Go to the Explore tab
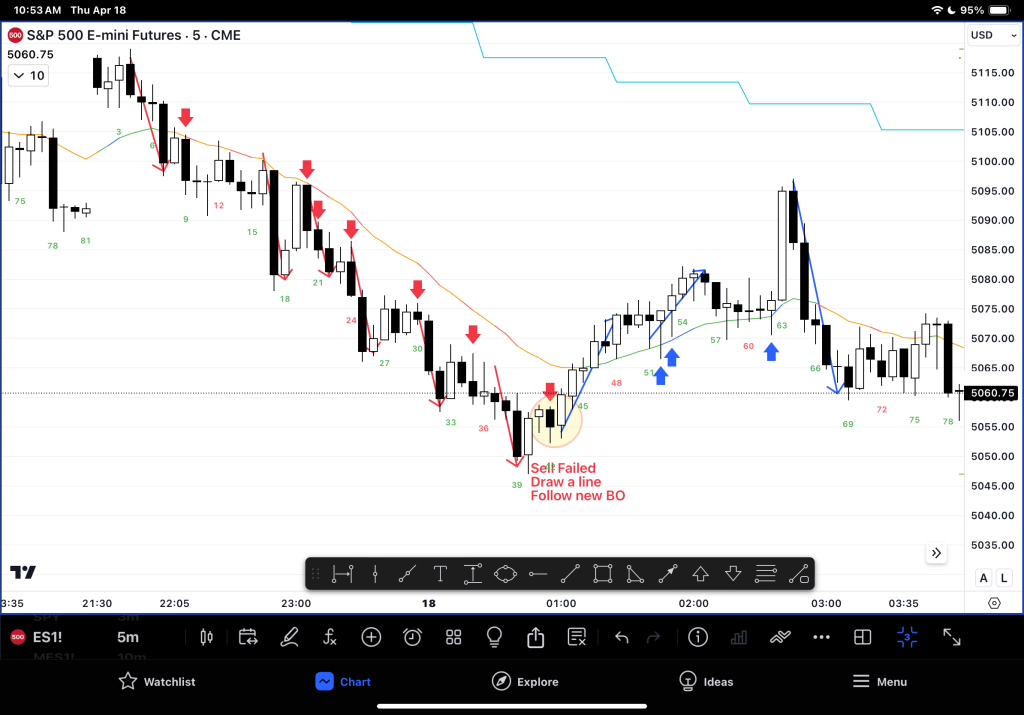The width and height of the screenshot is (1024, 715). [525, 682]
